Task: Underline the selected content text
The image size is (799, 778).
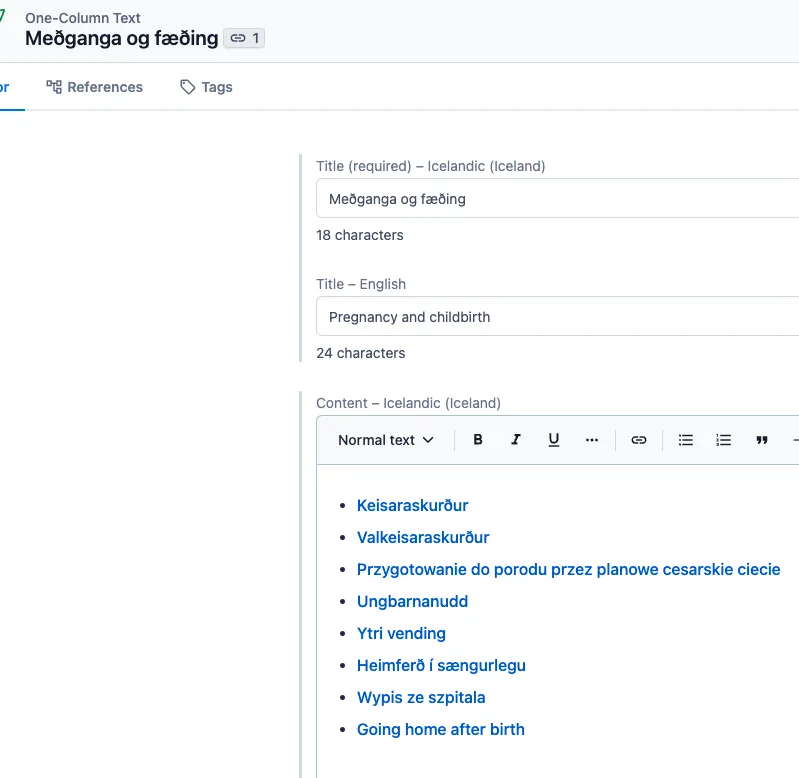Action: tap(554, 440)
